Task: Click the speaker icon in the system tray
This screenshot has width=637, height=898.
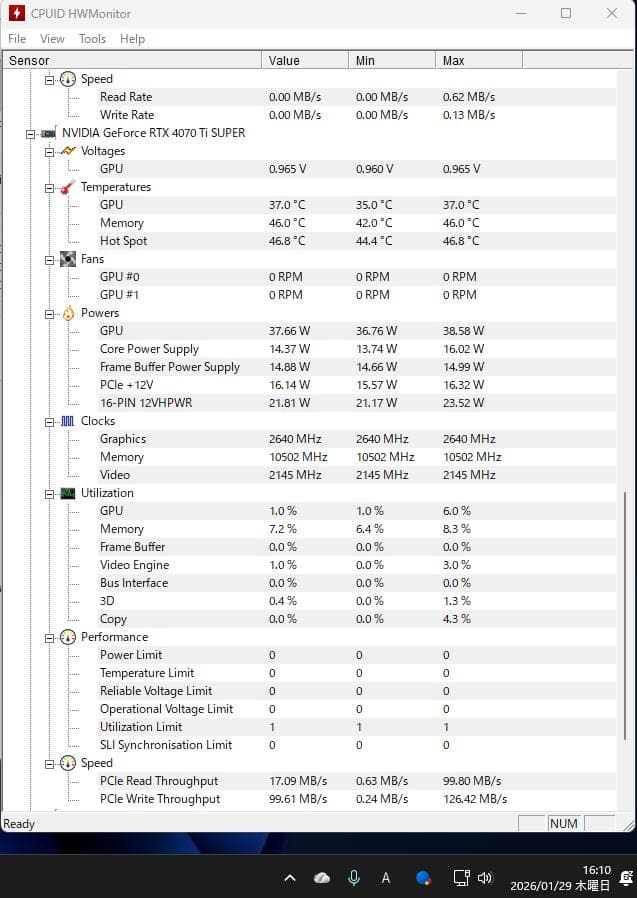Action: (x=487, y=877)
